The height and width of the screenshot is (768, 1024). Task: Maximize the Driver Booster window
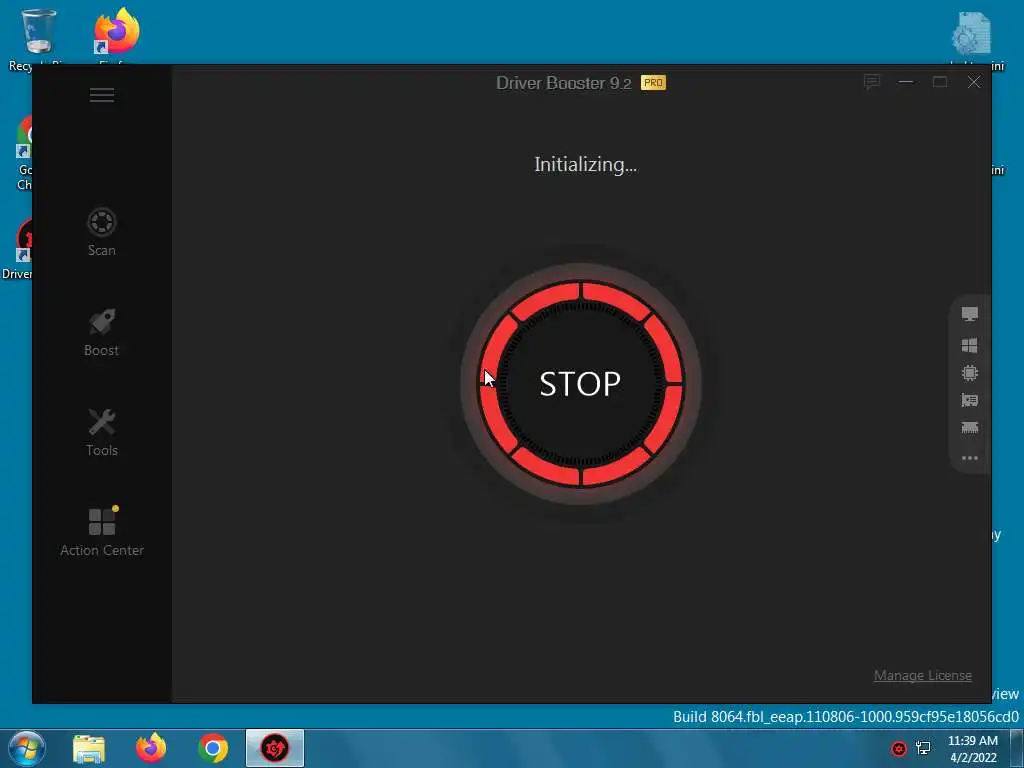click(x=940, y=82)
